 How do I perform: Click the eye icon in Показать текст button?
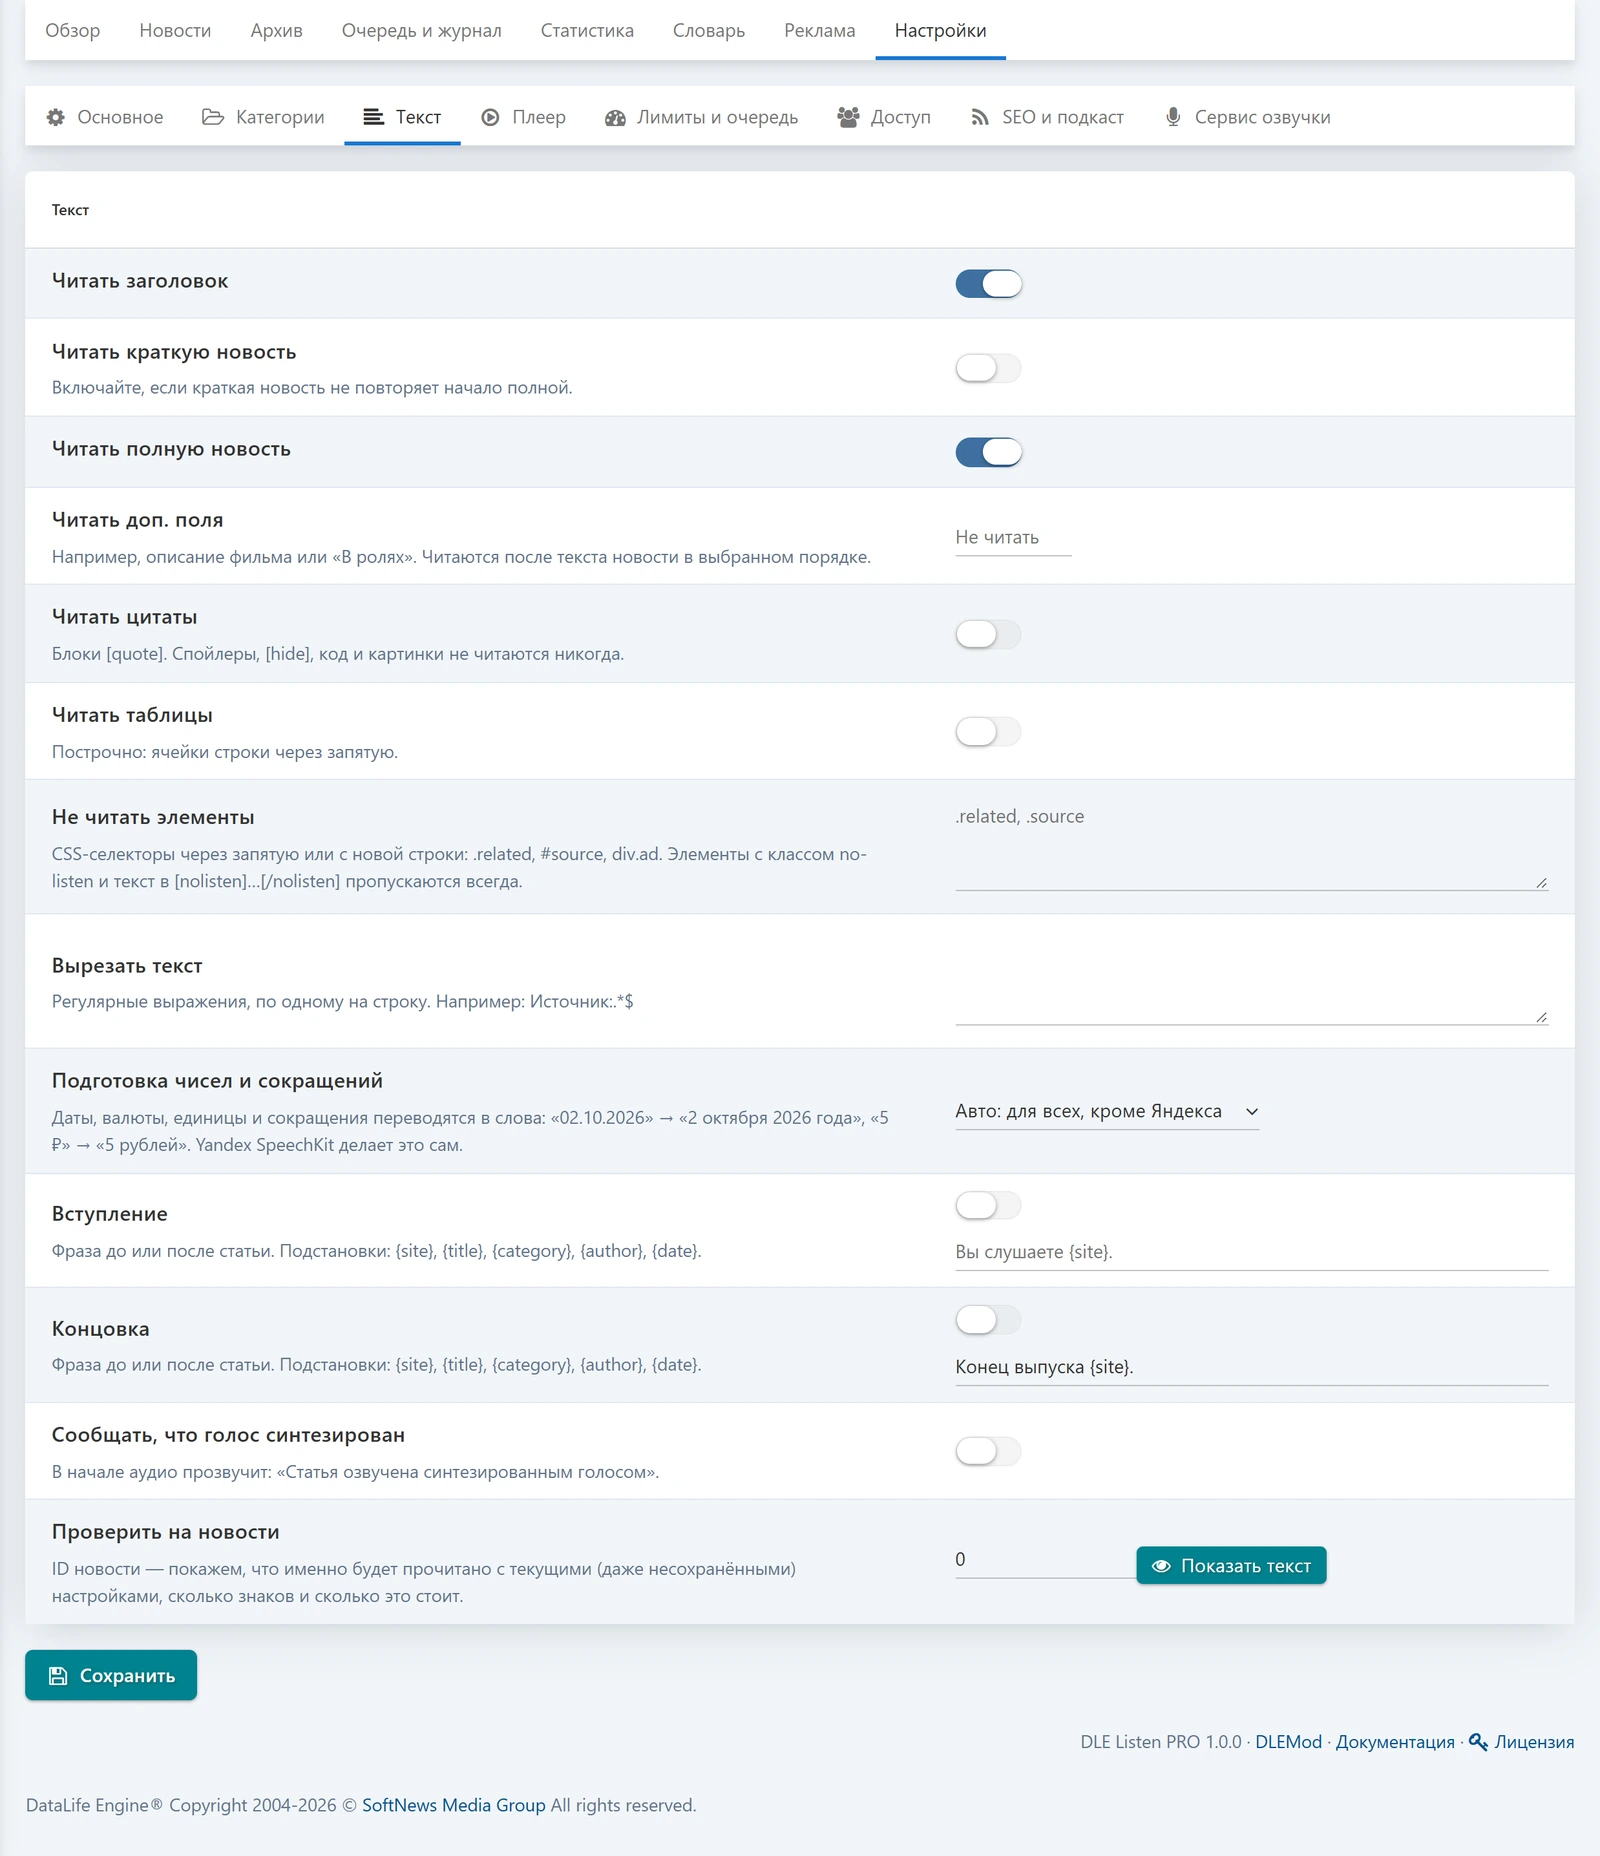point(1161,1566)
